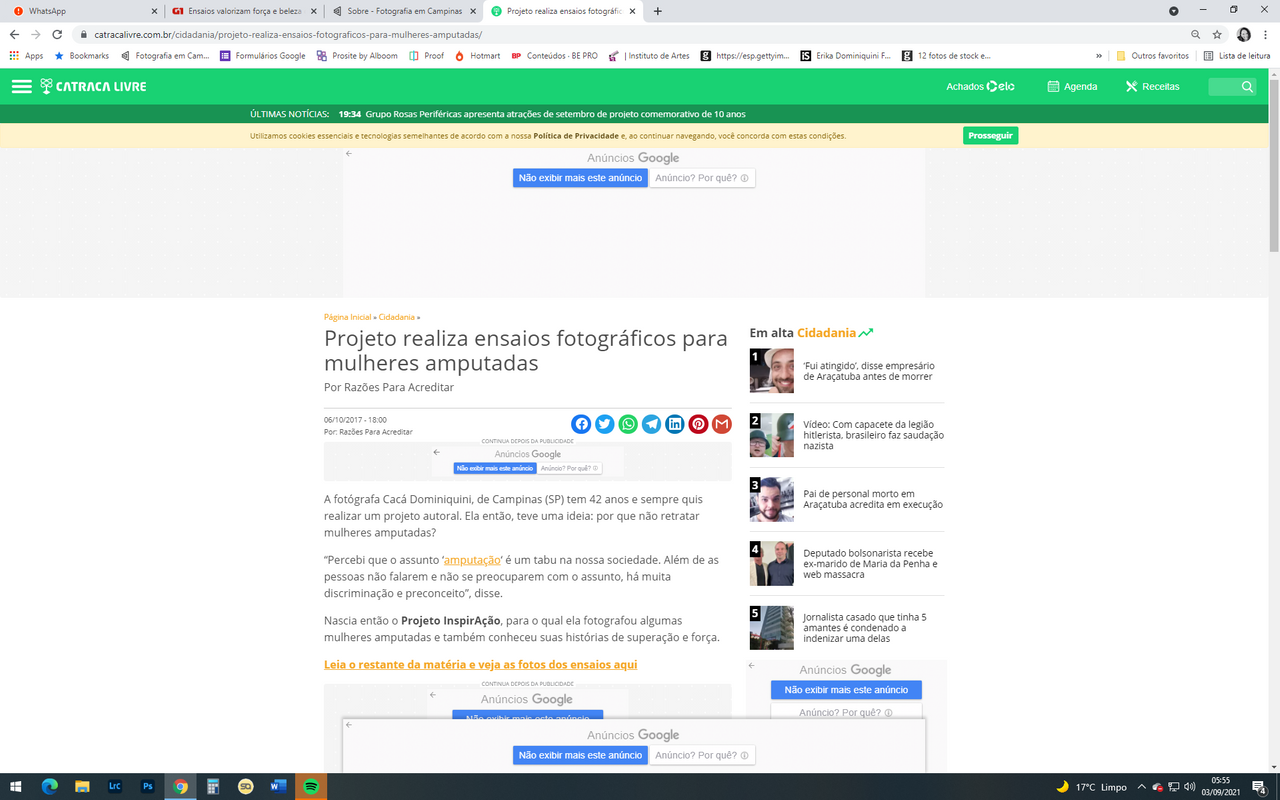
Task: Open the Chrome tab search dropdown
Action: (x=1174, y=11)
